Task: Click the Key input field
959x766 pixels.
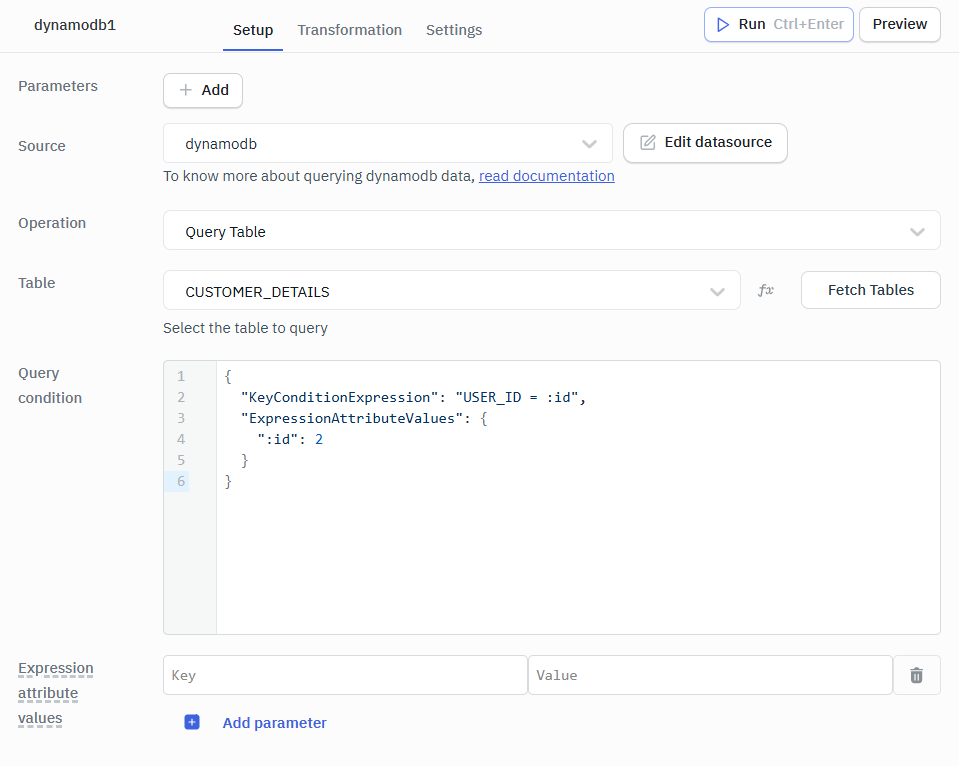Action: click(345, 675)
